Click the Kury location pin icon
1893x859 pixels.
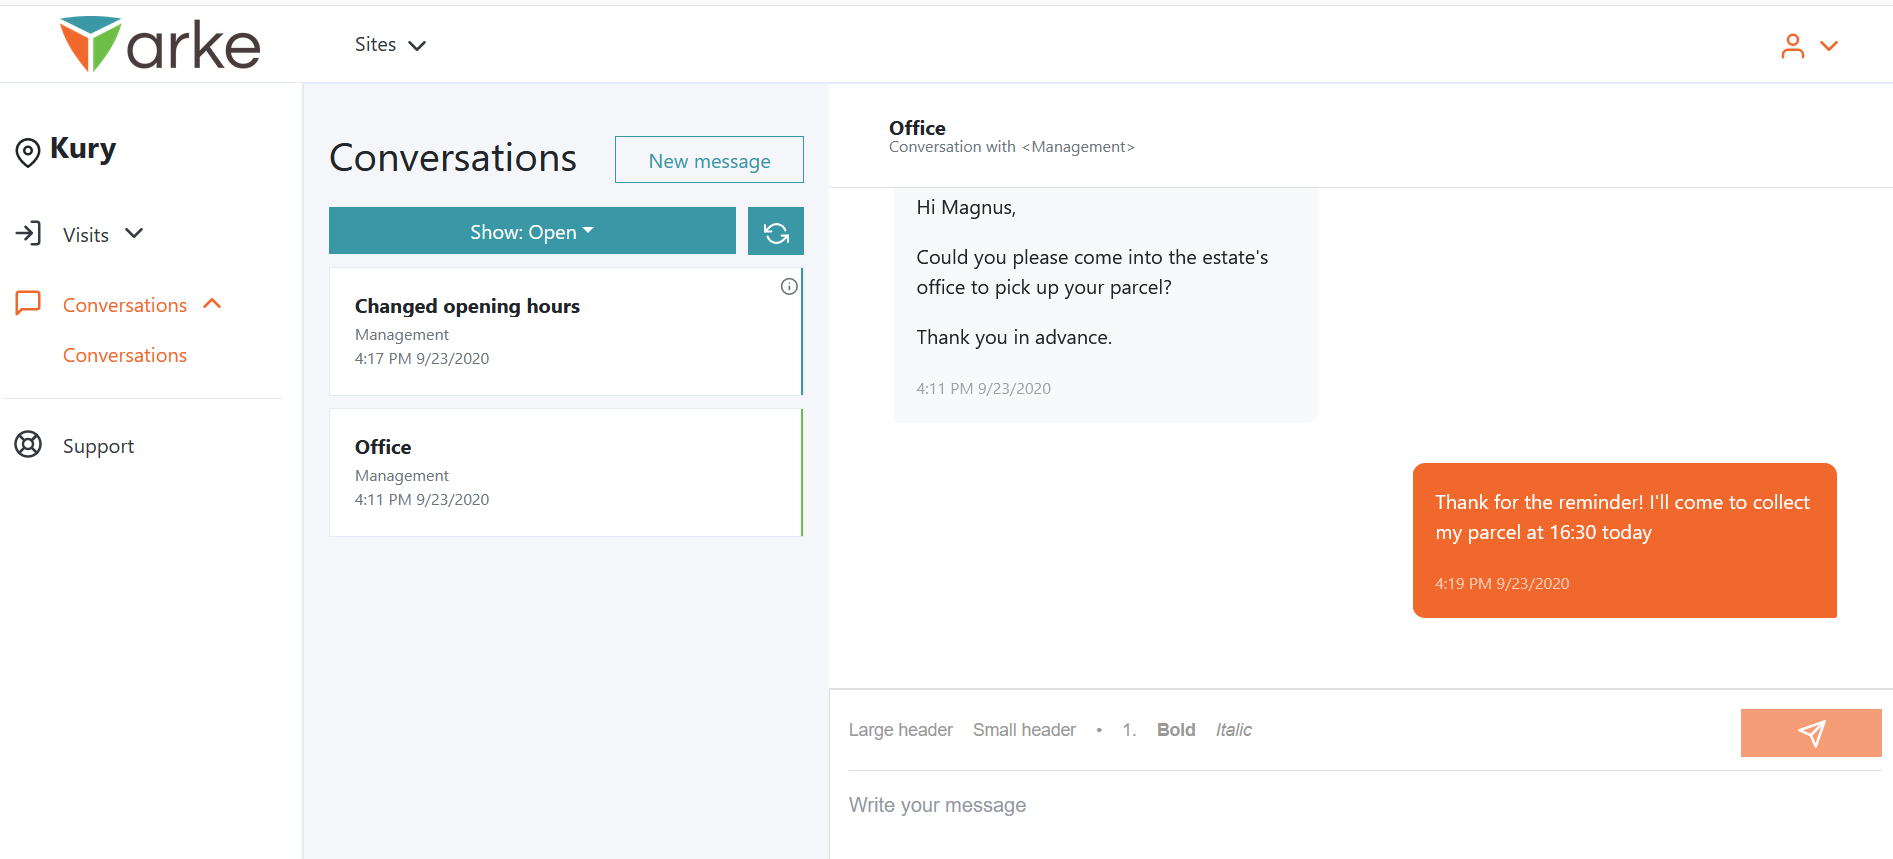pos(28,152)
